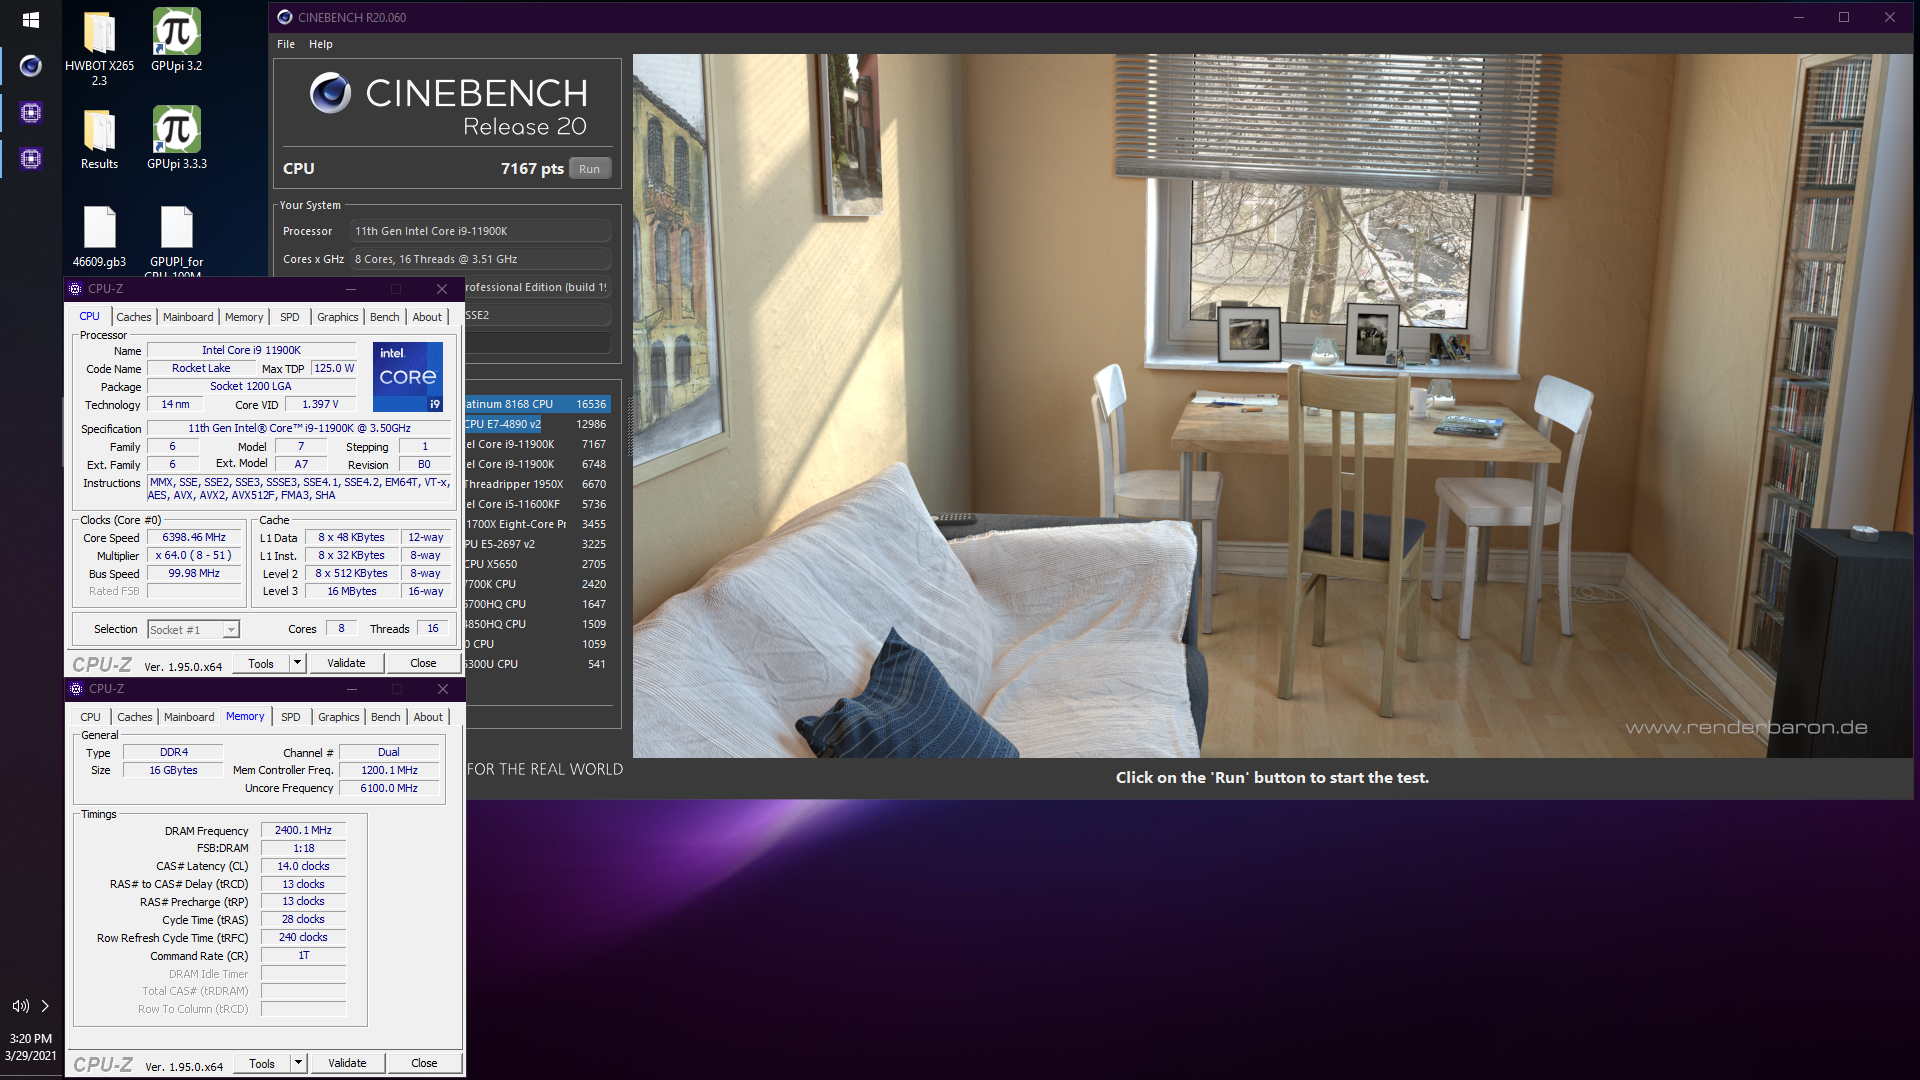The height and width of the screenshot is (1080, 1920).
Task: Click the Processor name field in Cinebench
Action: coord(481,231)
